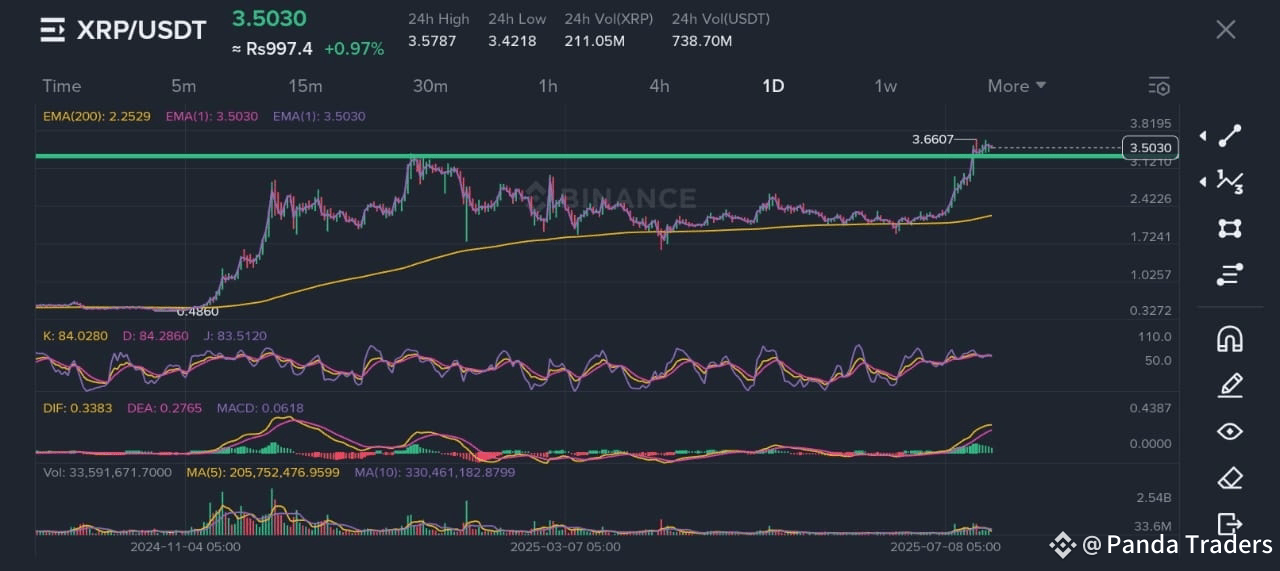
Task: Click the 2.4226 price axis label
Action: (x=1150, y=199)
